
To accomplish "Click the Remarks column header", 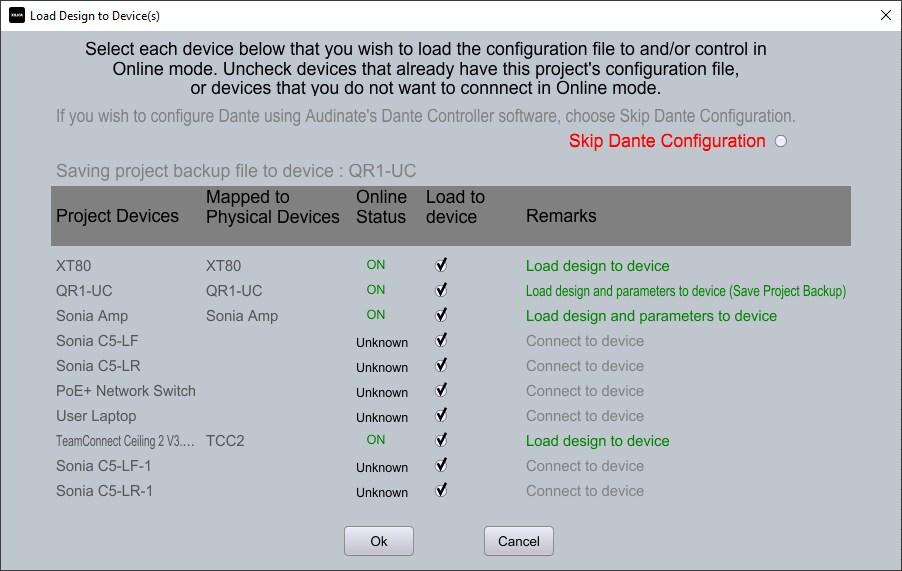I will click(x=561, y=216).
